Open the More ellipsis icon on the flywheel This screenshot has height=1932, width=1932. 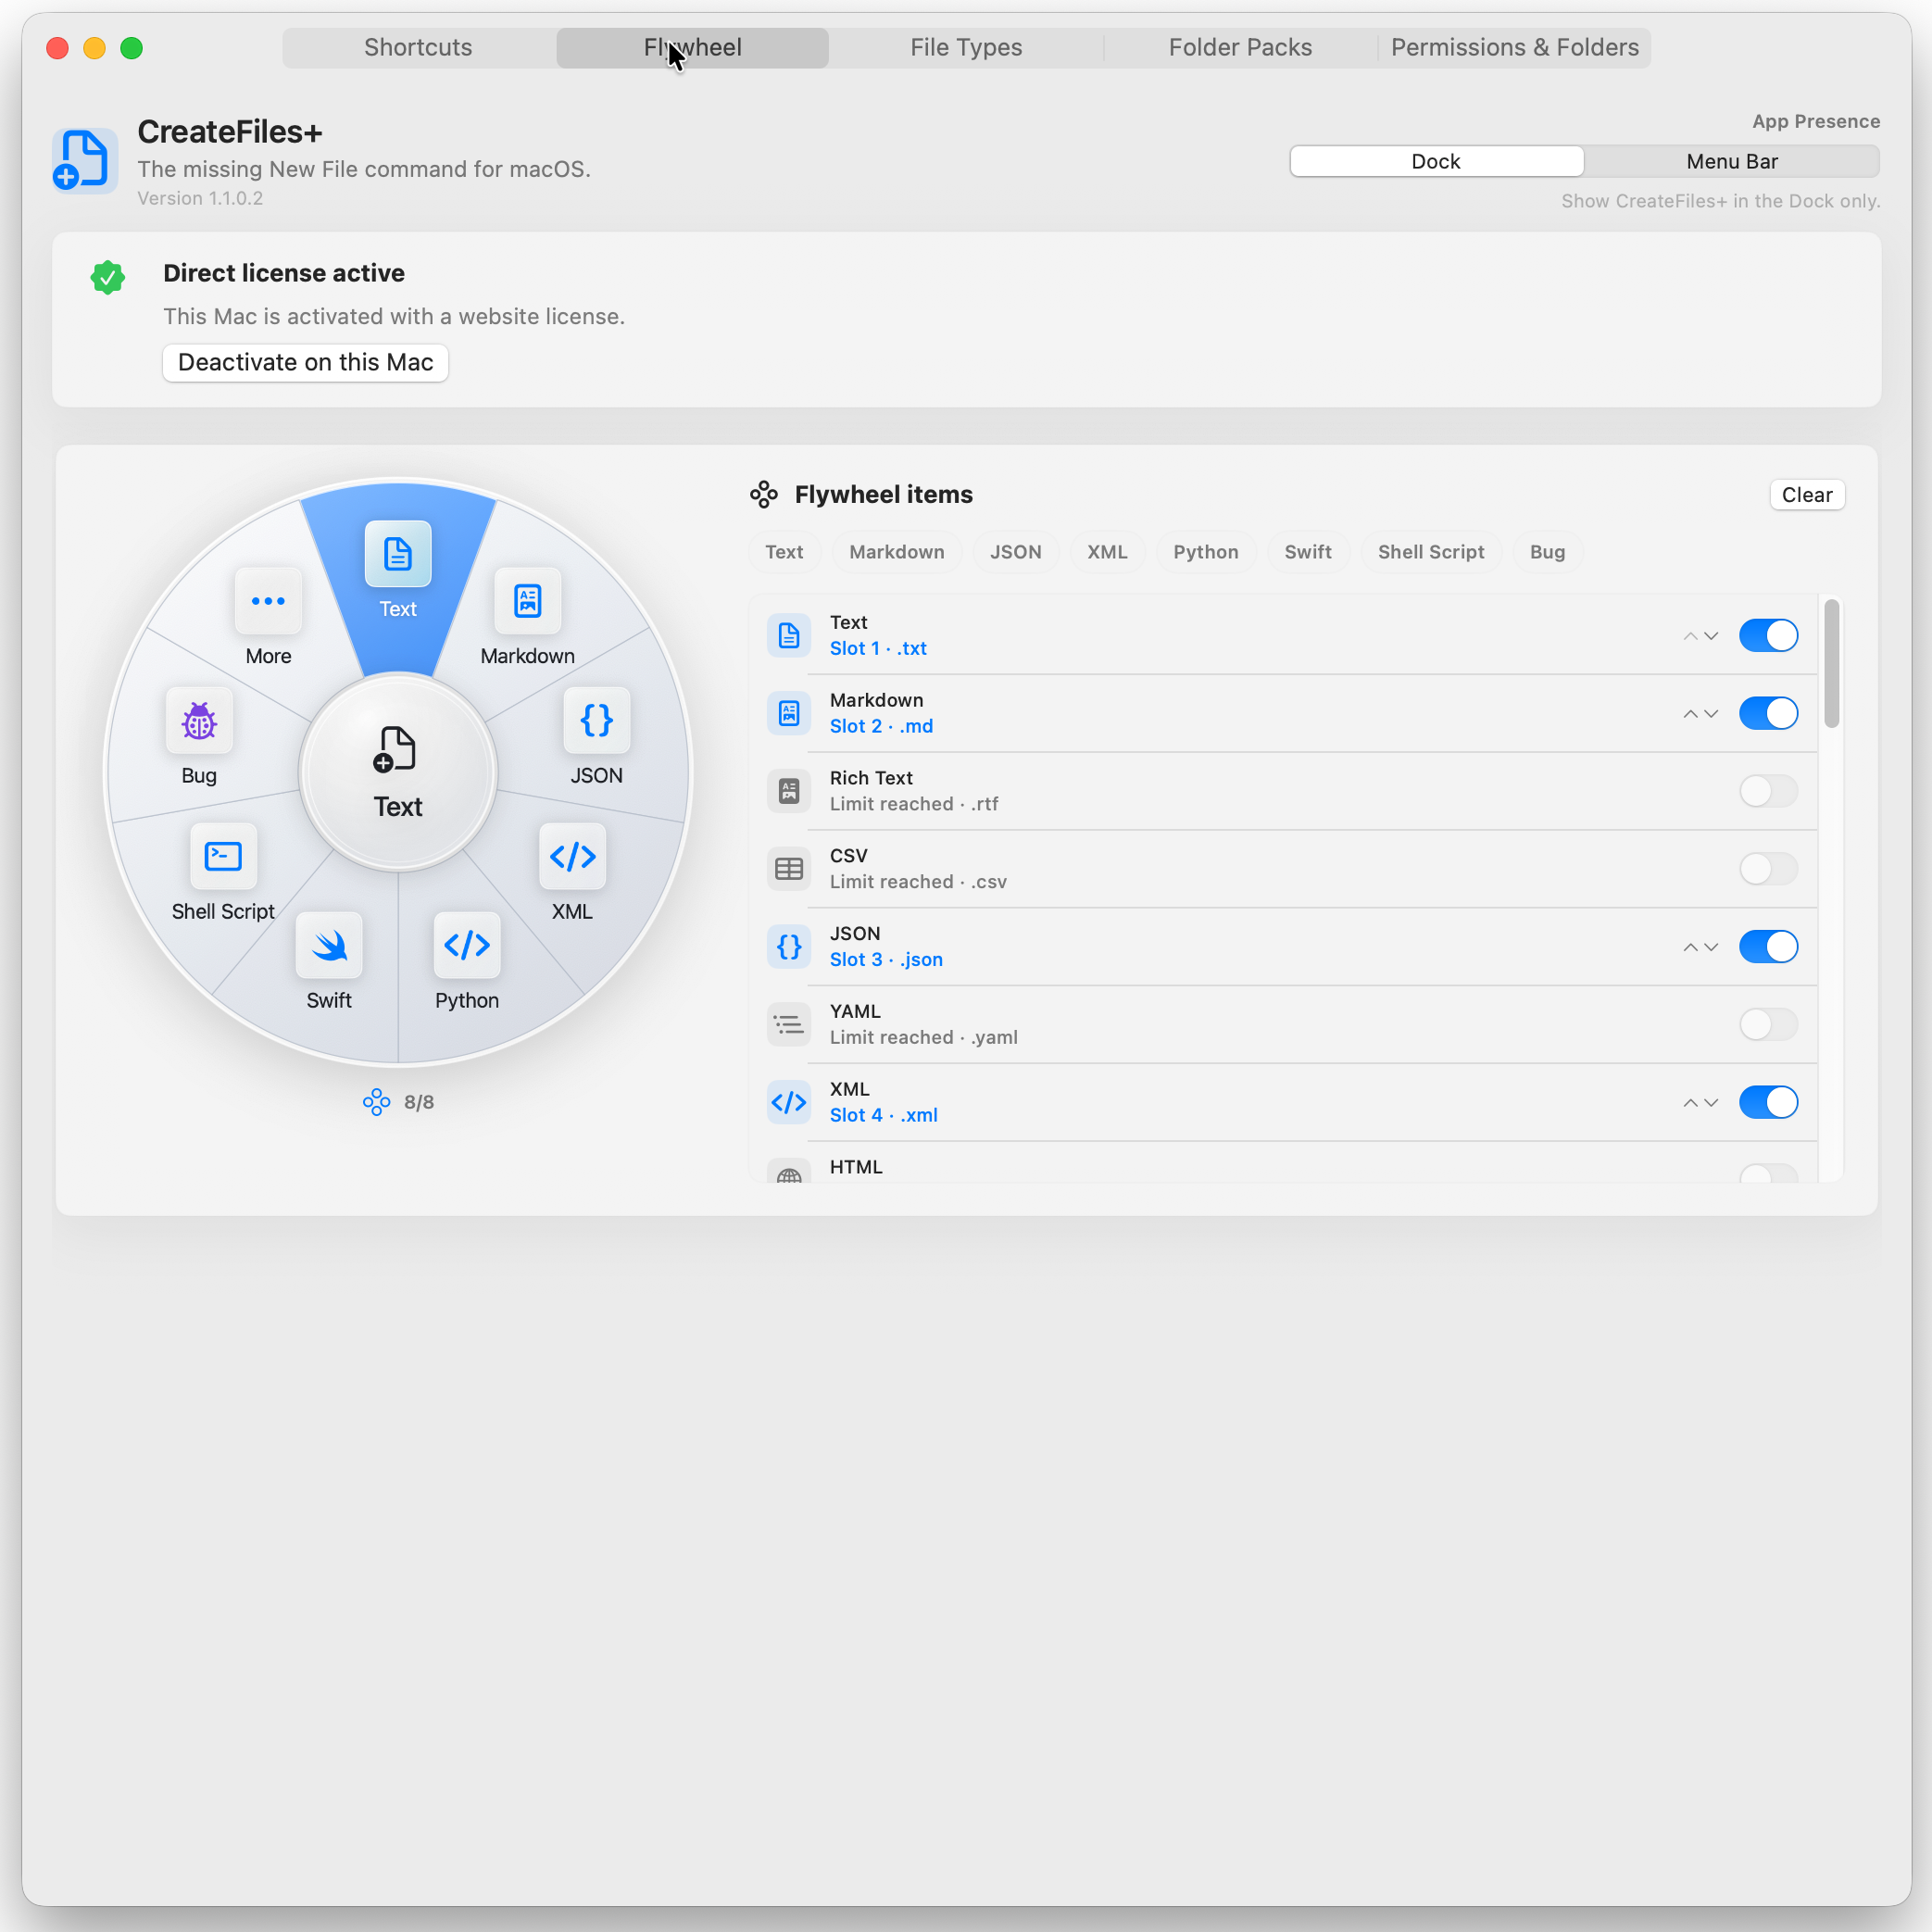pos(268,601)
